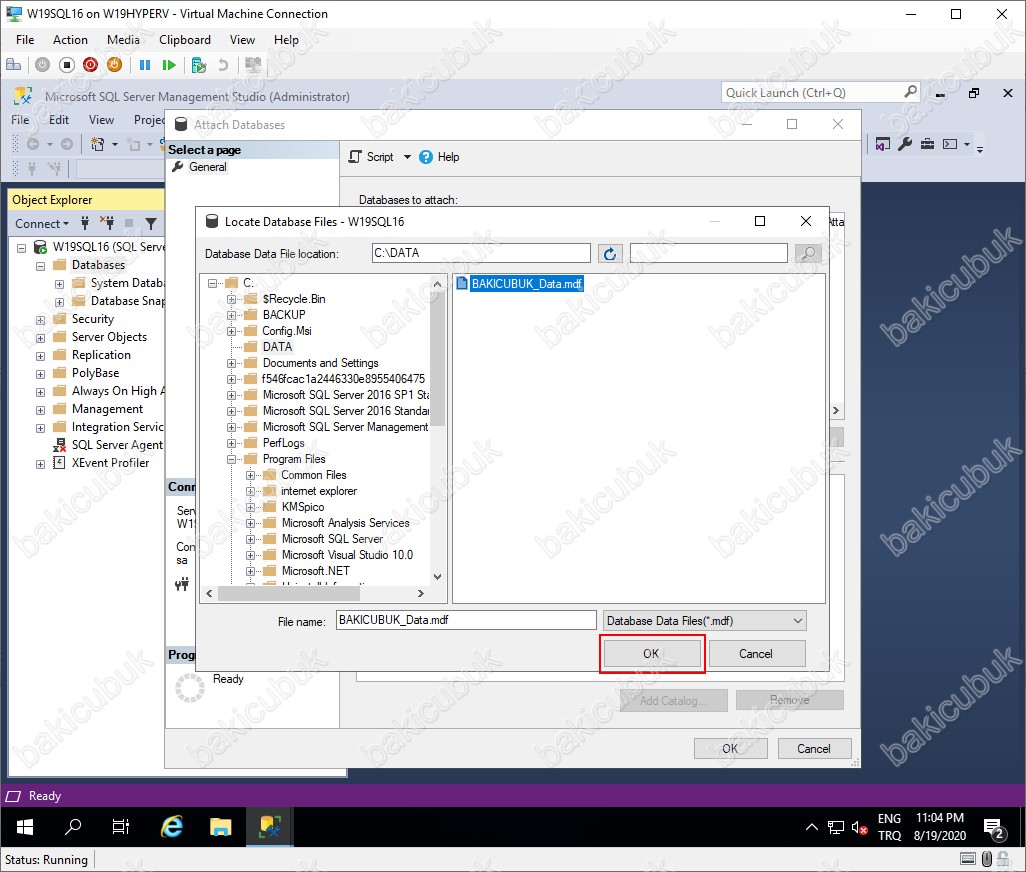The height and width of the screenshot is (872, 1026).
Task: Open the Media menu
Action: point(123,40)
